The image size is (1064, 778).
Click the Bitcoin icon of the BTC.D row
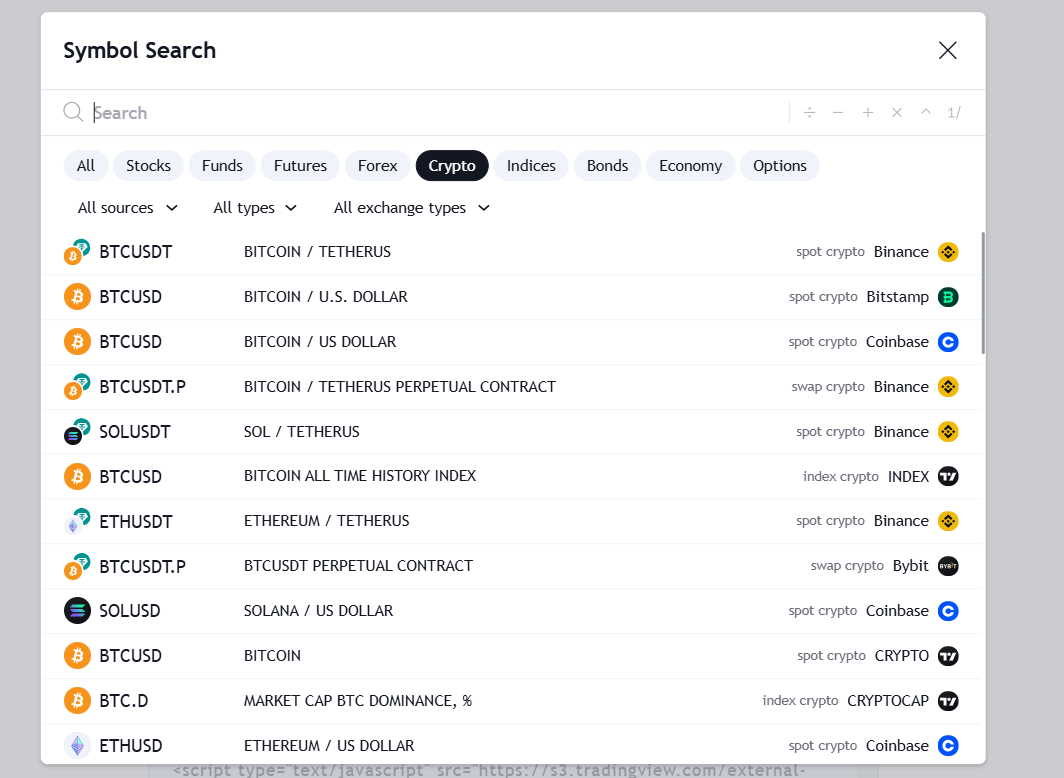77,701
